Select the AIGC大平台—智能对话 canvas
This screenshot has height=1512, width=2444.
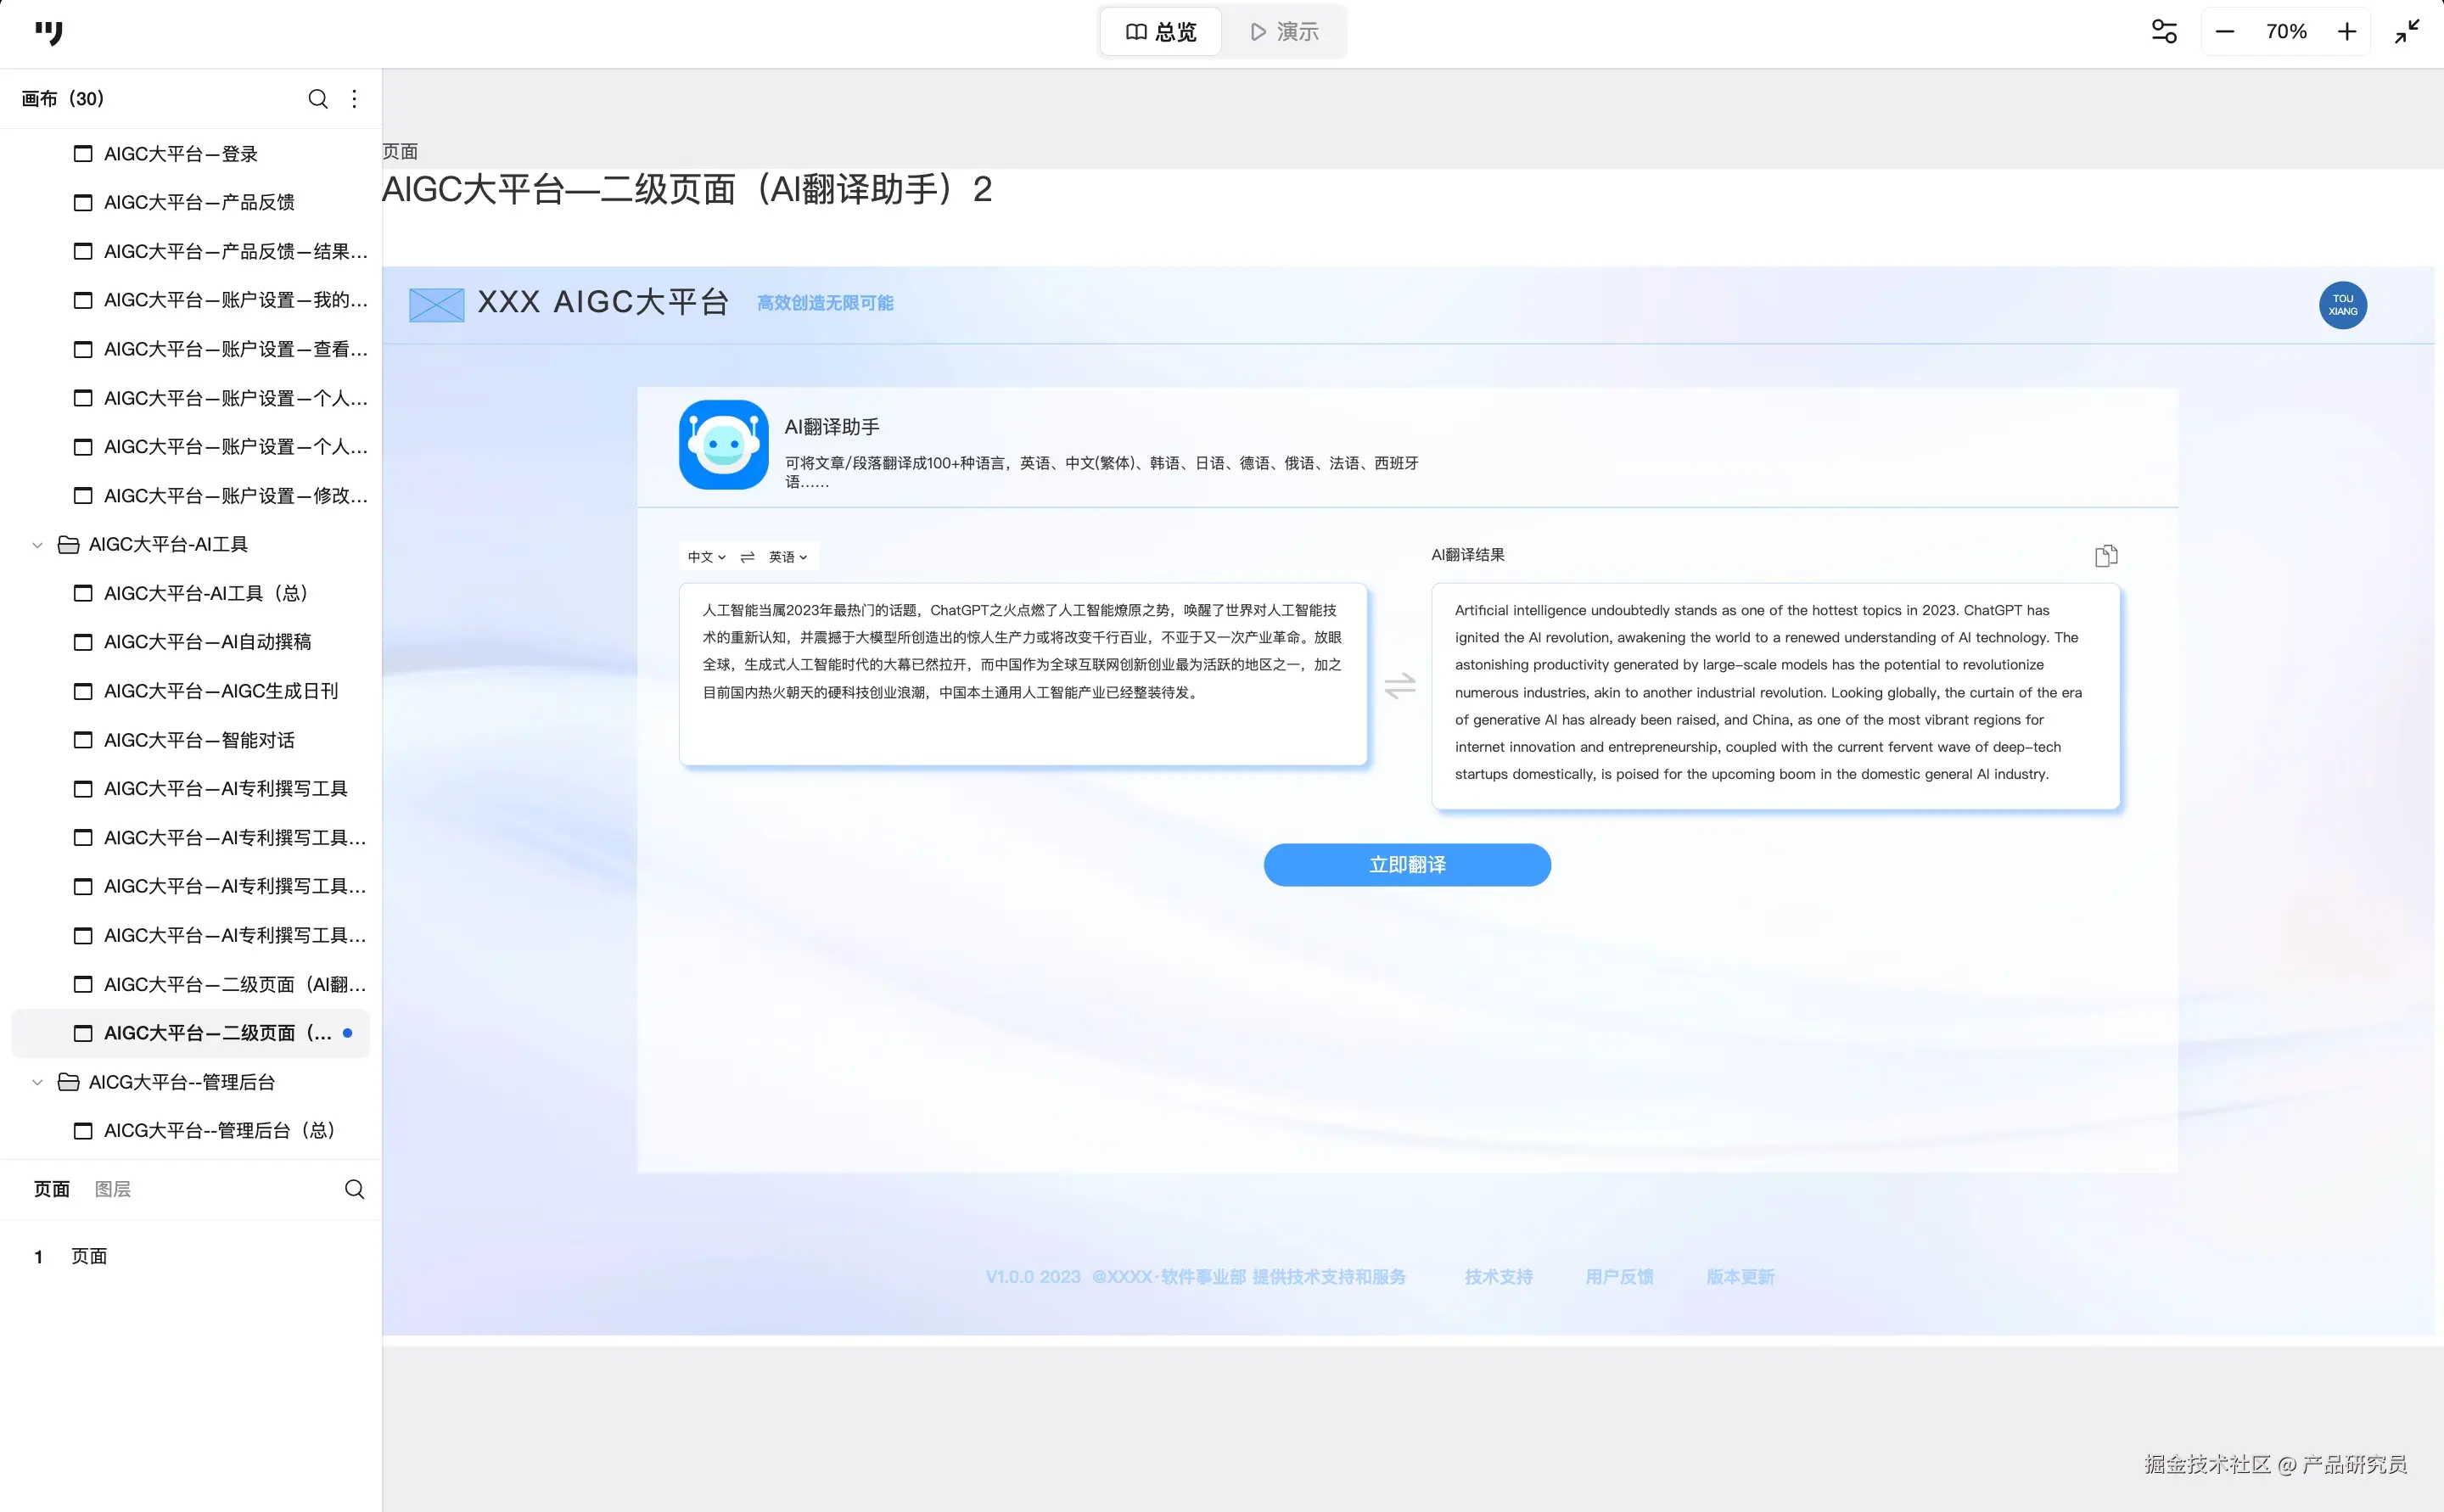point(199,740)
